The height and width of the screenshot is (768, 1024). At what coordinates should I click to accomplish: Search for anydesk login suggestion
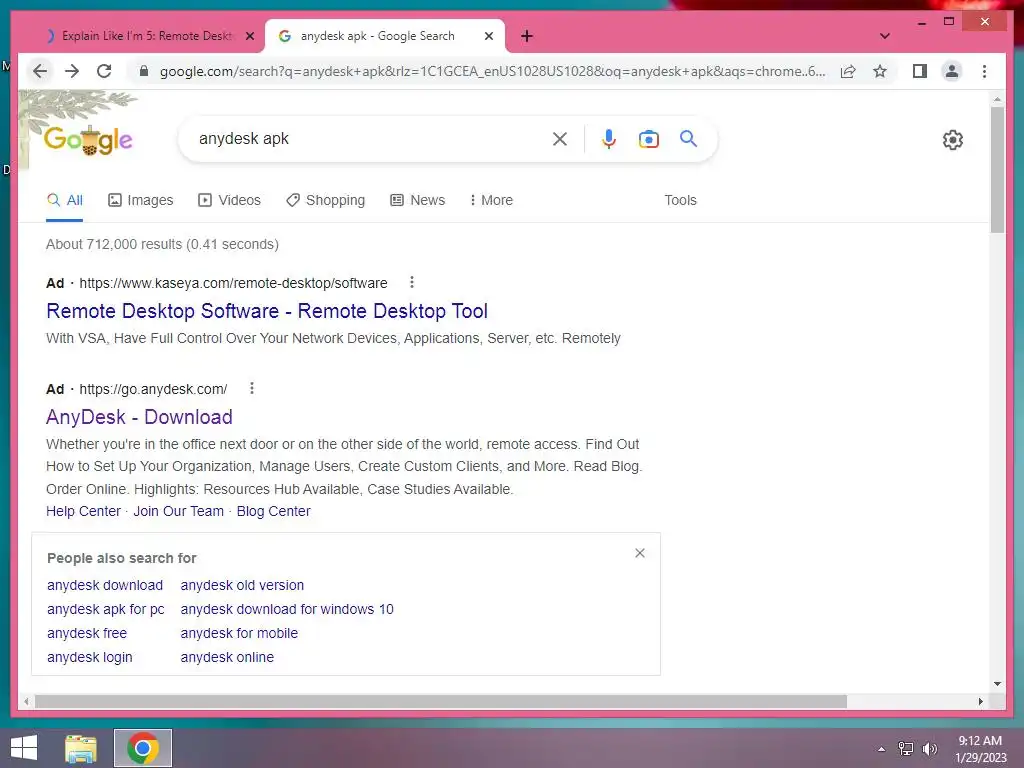coord(89,657)
